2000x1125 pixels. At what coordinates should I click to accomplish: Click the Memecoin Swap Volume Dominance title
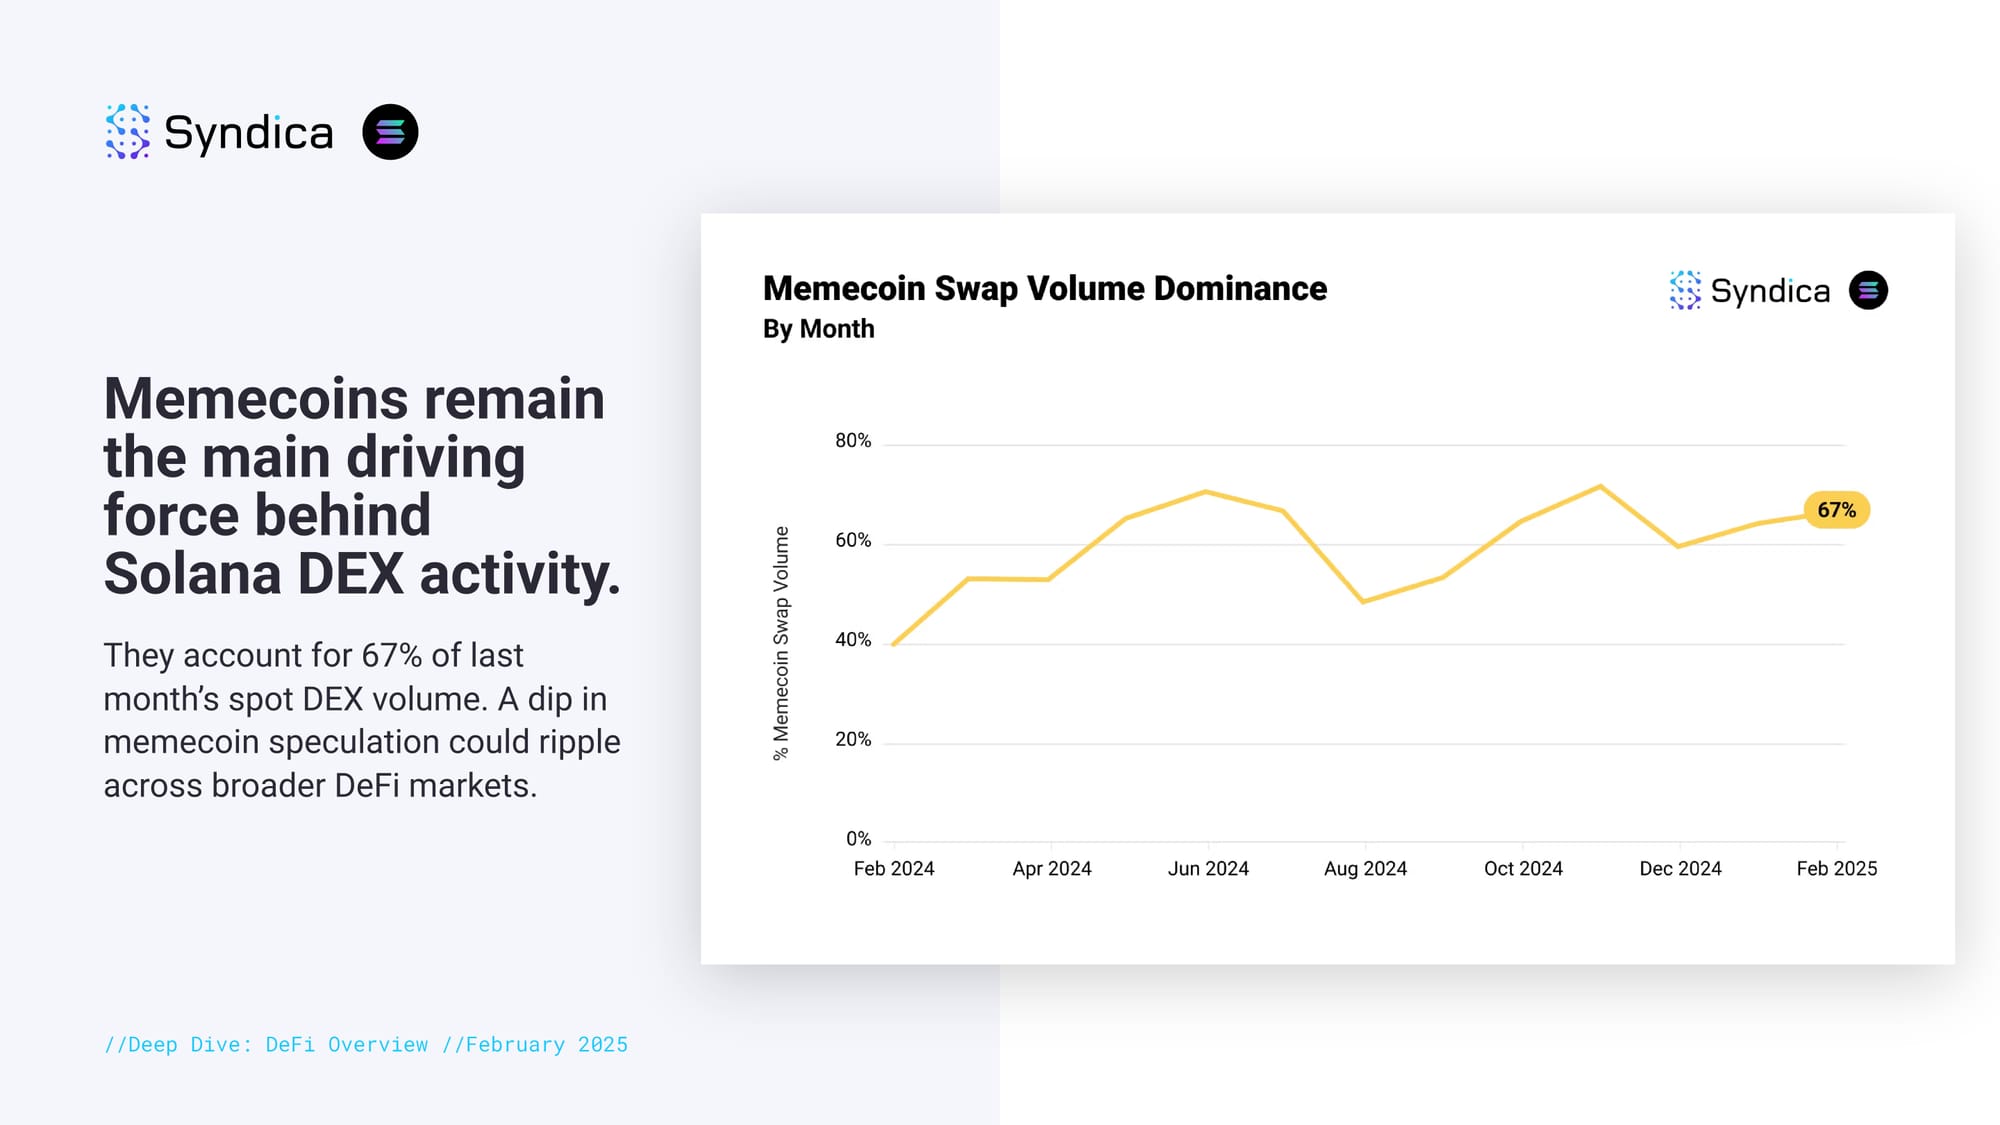[x=1044, y=288]
